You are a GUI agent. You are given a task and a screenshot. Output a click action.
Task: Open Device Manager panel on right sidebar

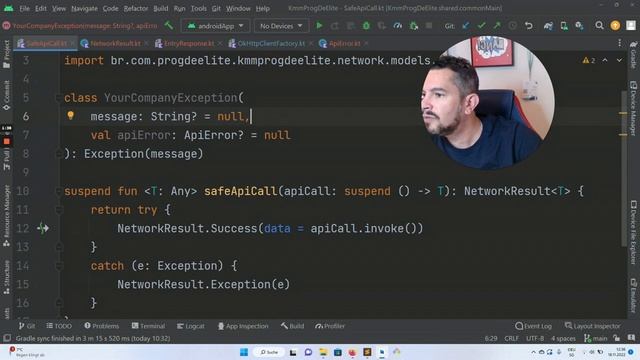(x=633, y=109)
